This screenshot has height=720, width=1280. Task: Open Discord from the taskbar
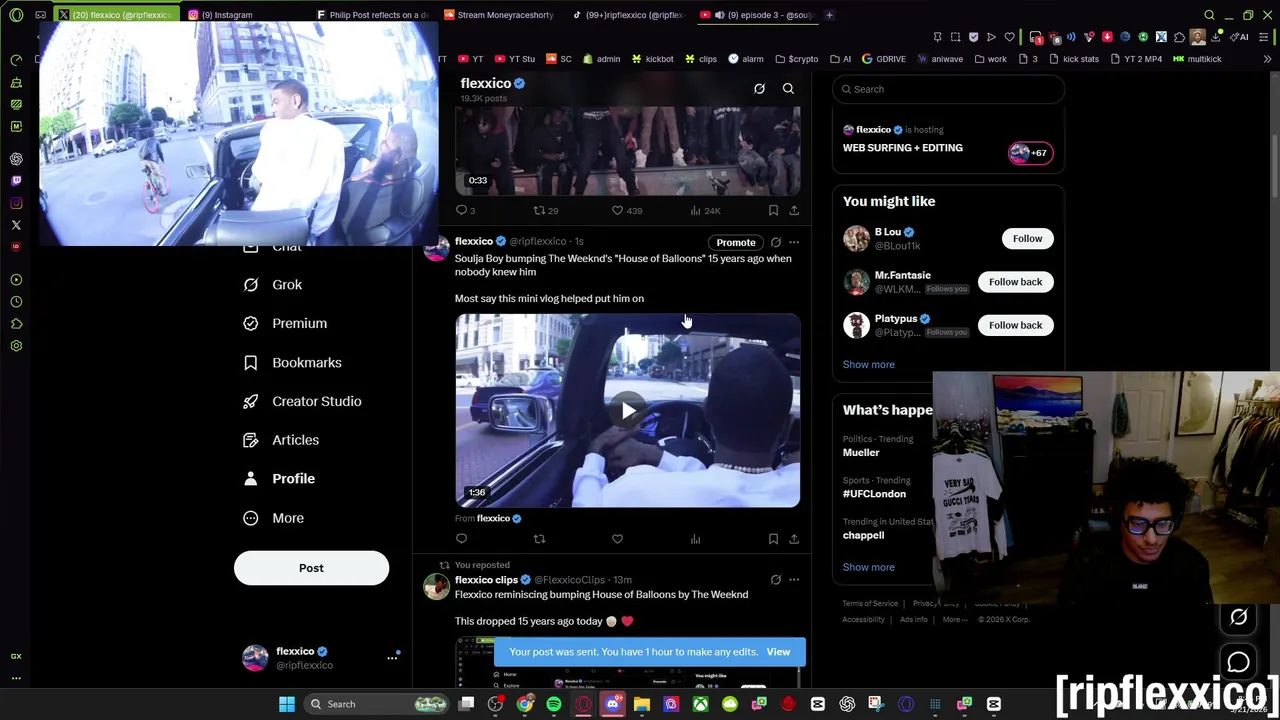coord(613,704)
